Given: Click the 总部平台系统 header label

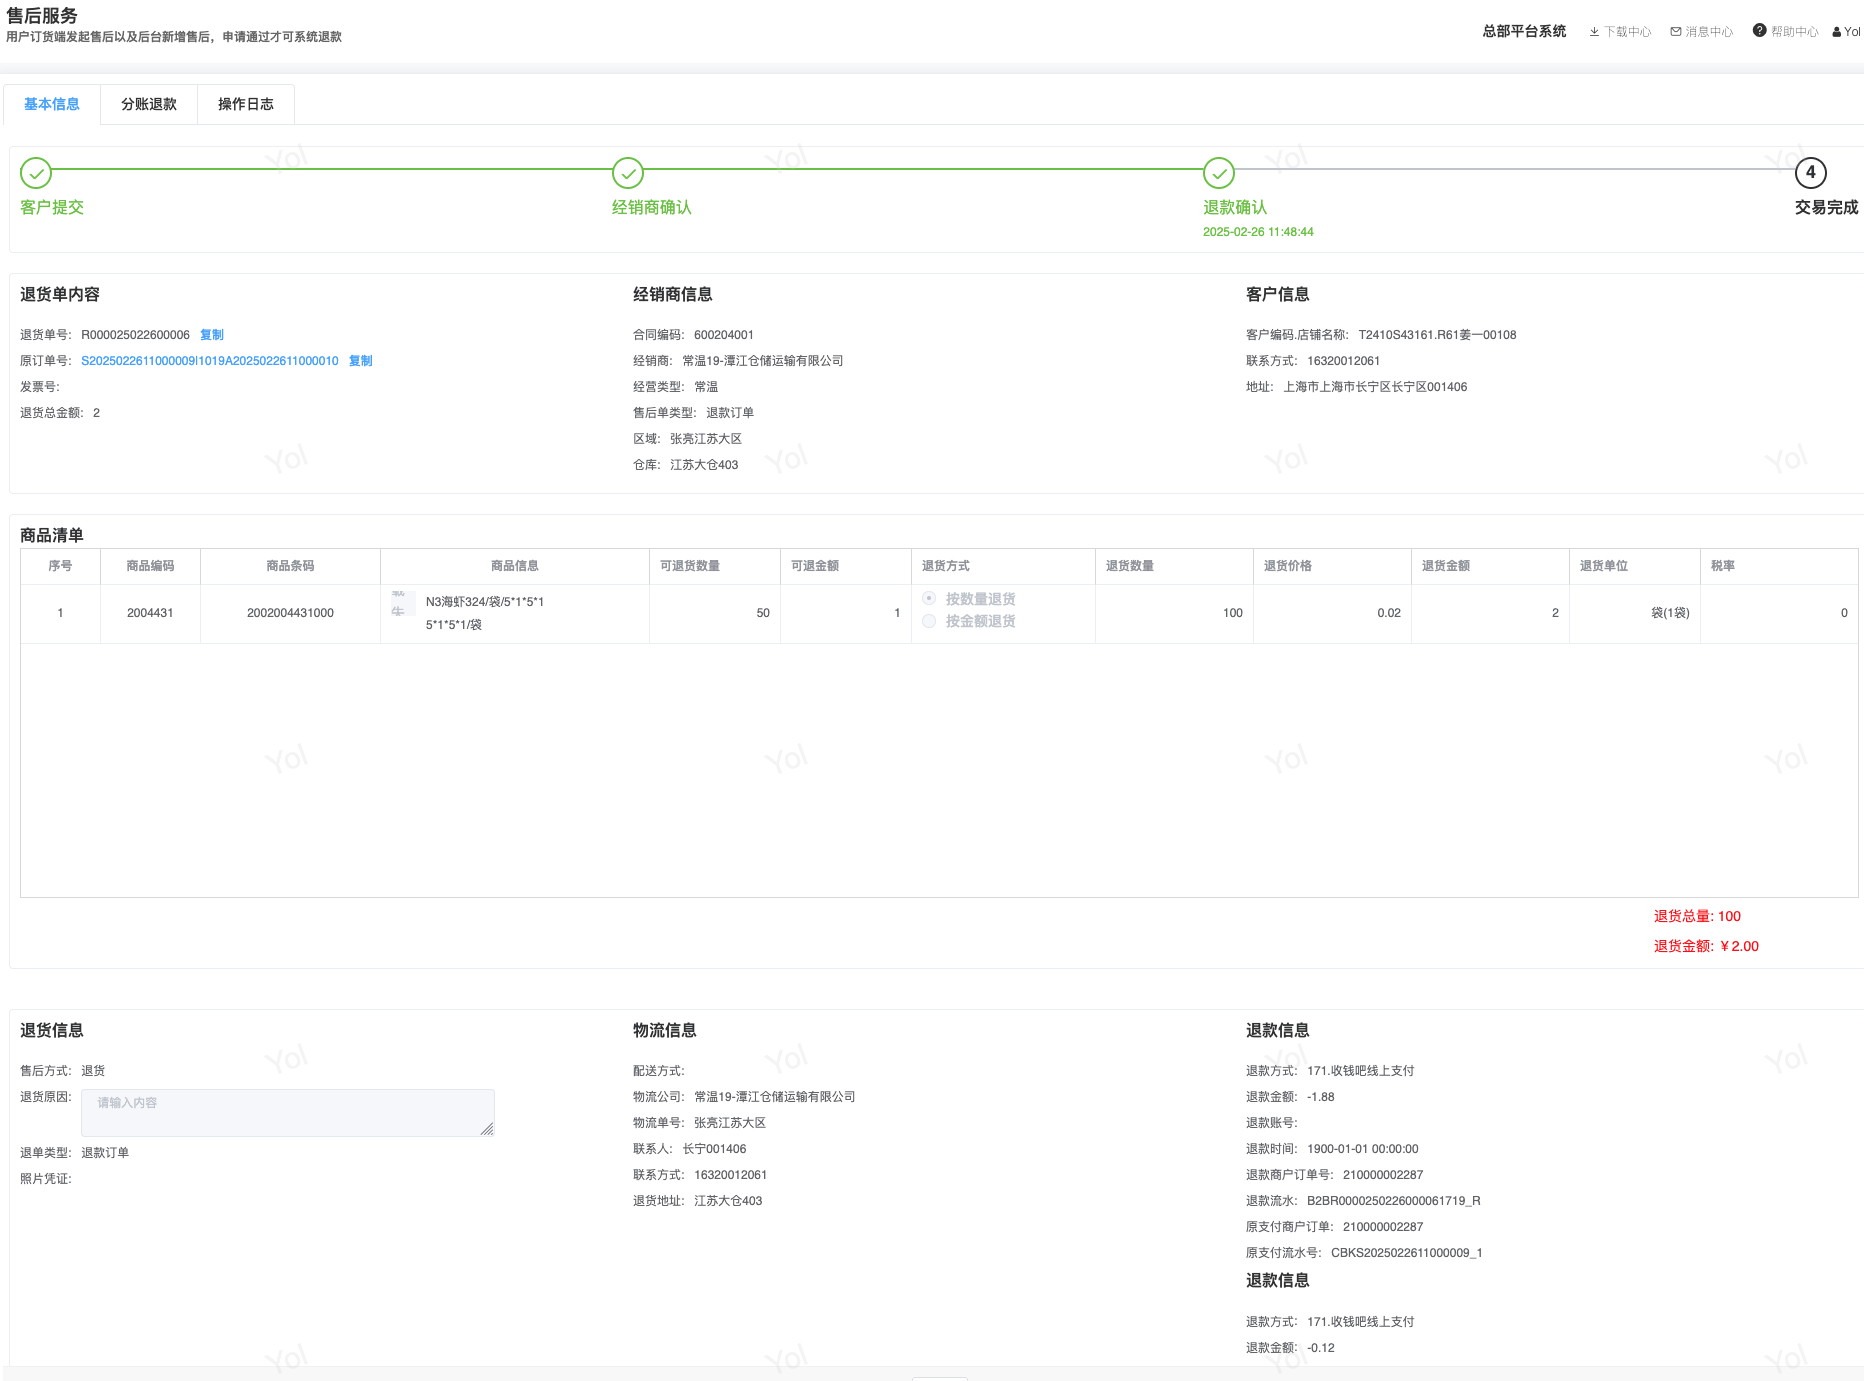Looking at the screenshot, I should point(1524,32).
